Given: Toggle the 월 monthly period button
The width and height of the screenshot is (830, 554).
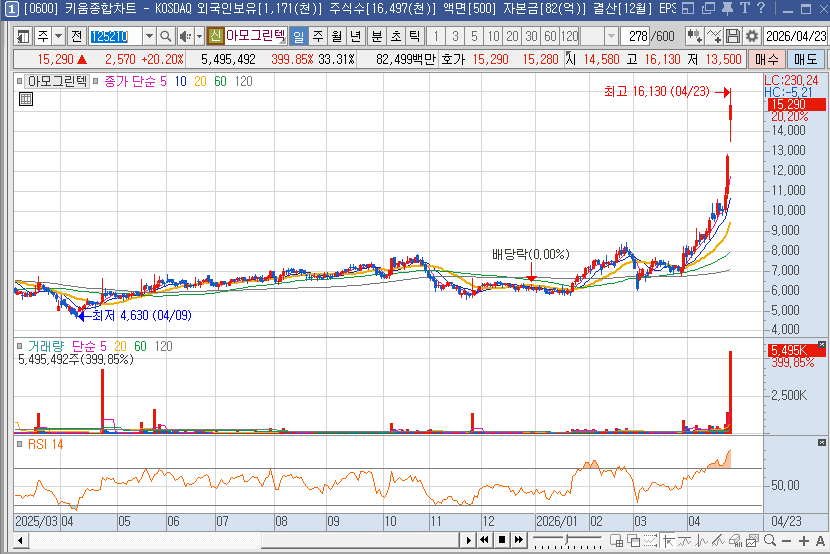Looking at the screenshot, I should [337, 37].
